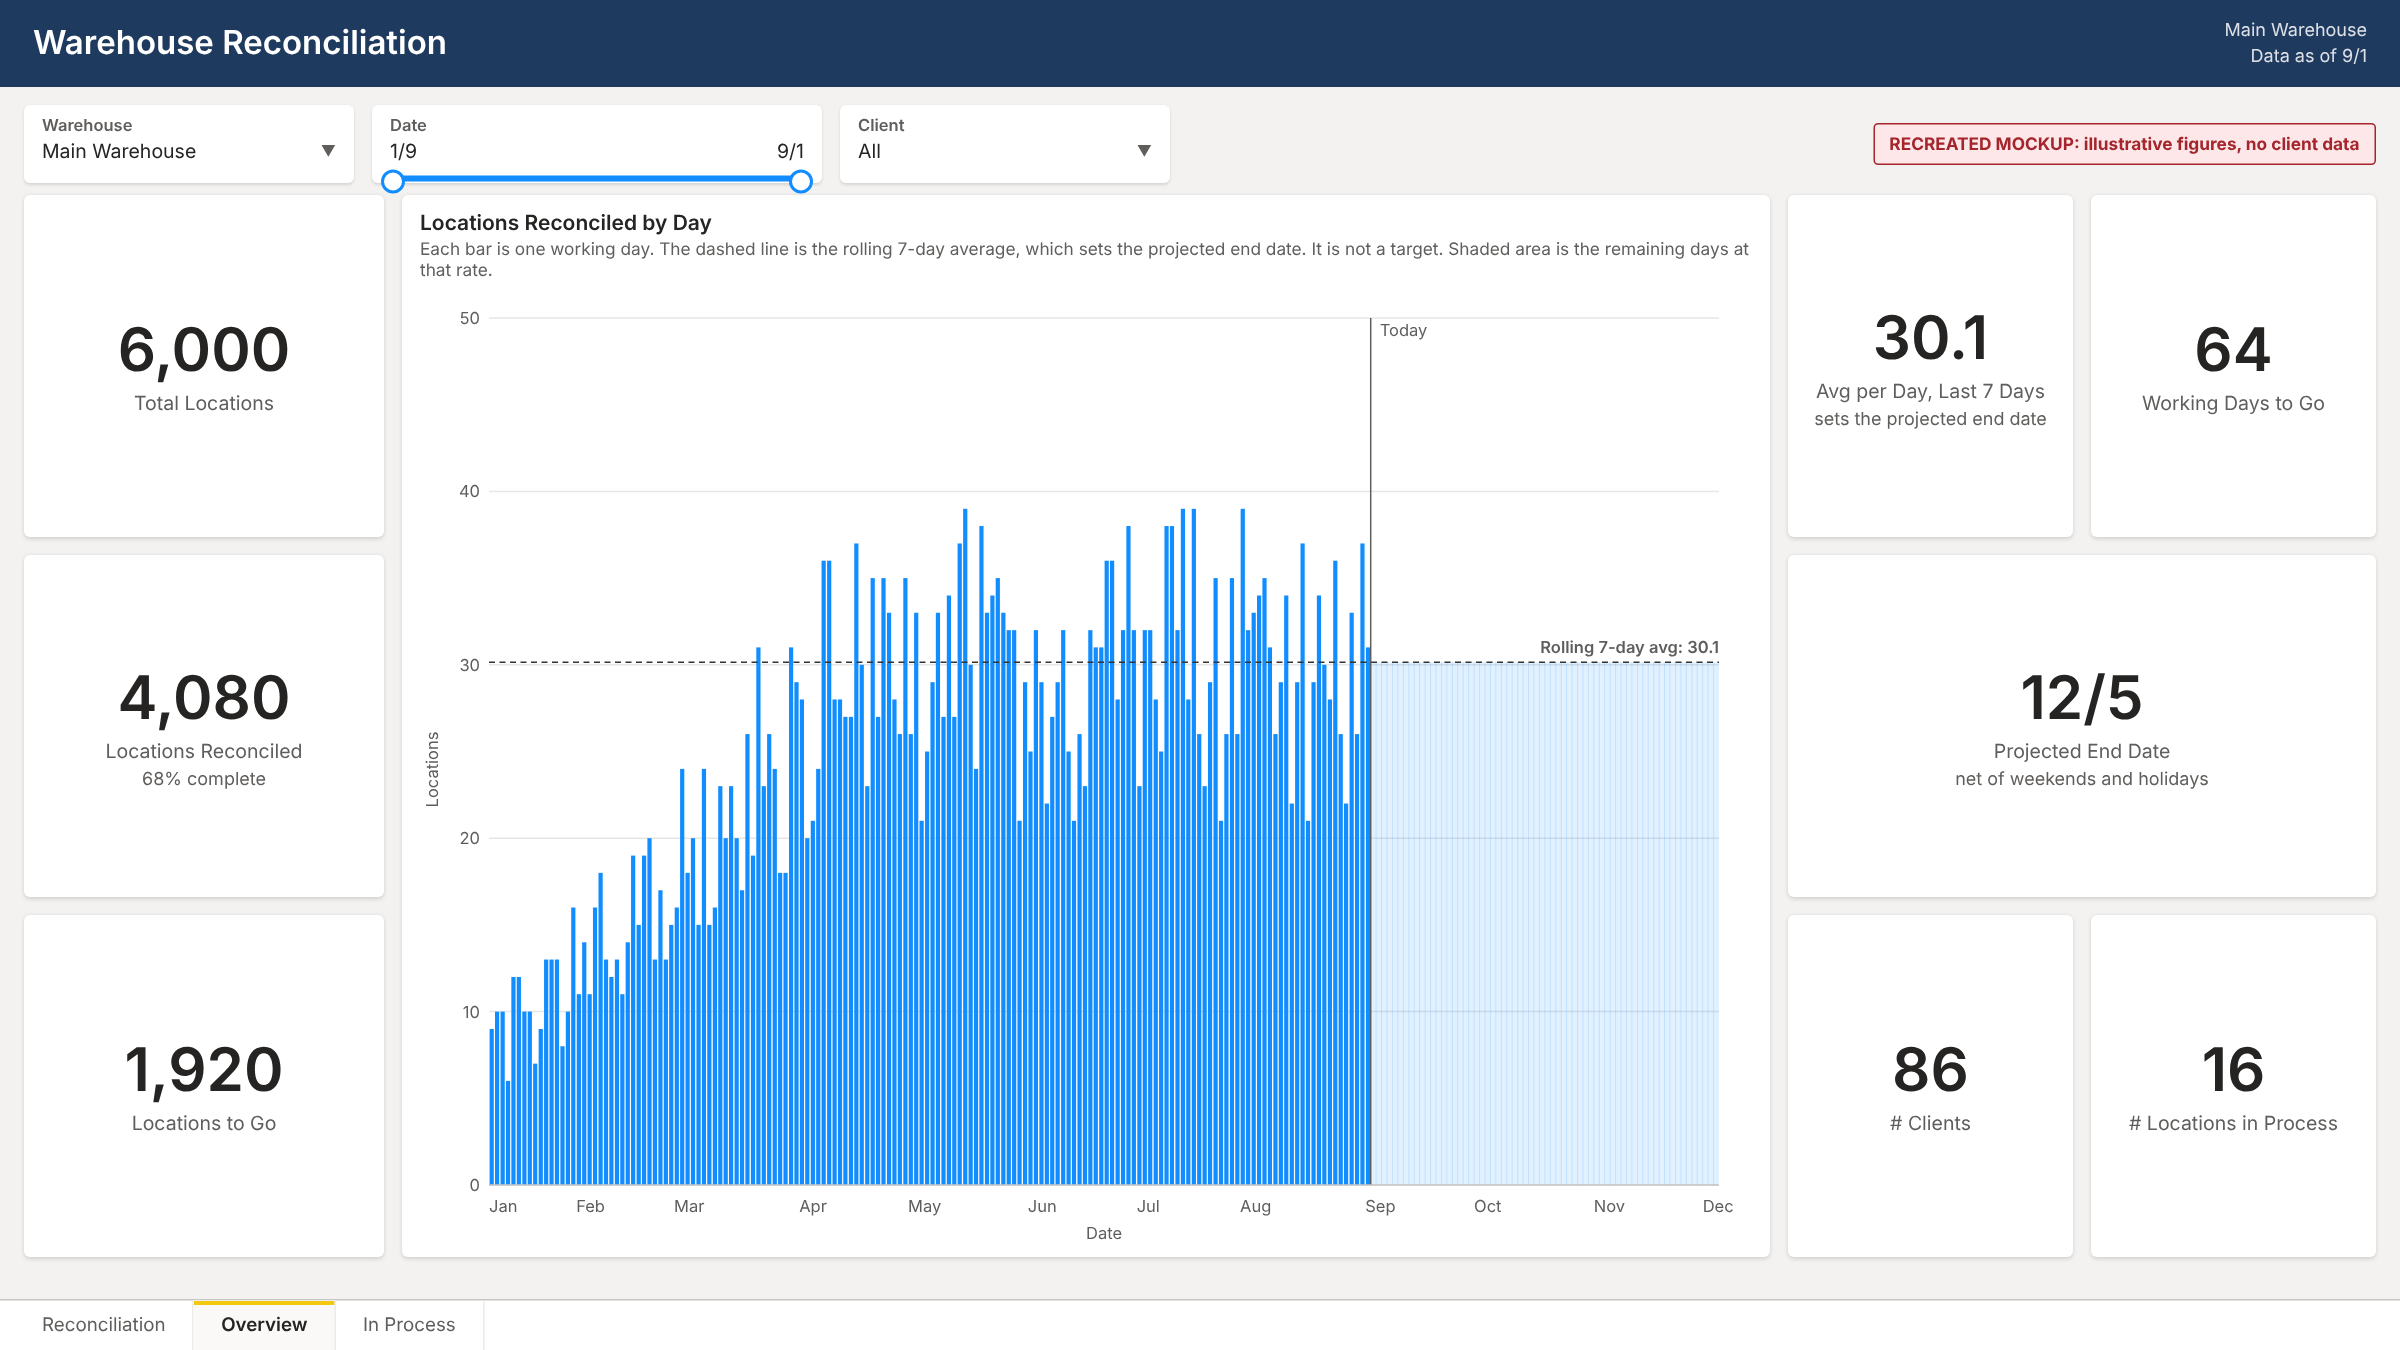Click the Date slider start handle
The image size is (2400, 1350).
click(393, 181)
